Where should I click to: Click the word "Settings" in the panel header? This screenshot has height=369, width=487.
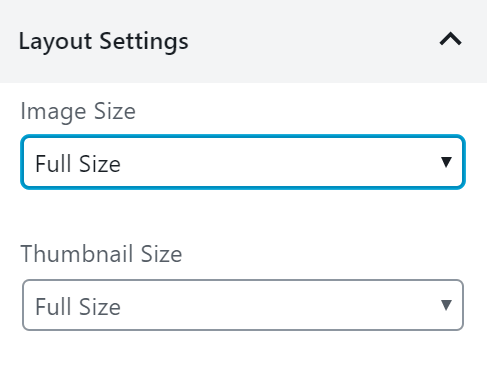(144, 41)
